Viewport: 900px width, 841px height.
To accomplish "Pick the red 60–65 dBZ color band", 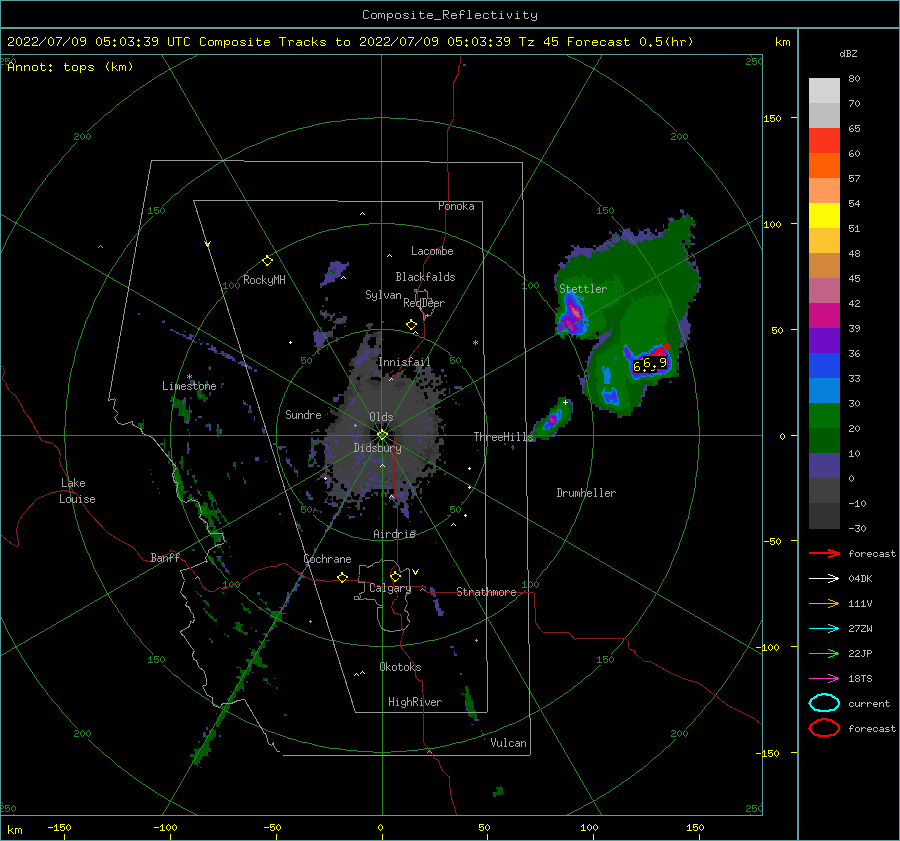I will click(824, 141).
